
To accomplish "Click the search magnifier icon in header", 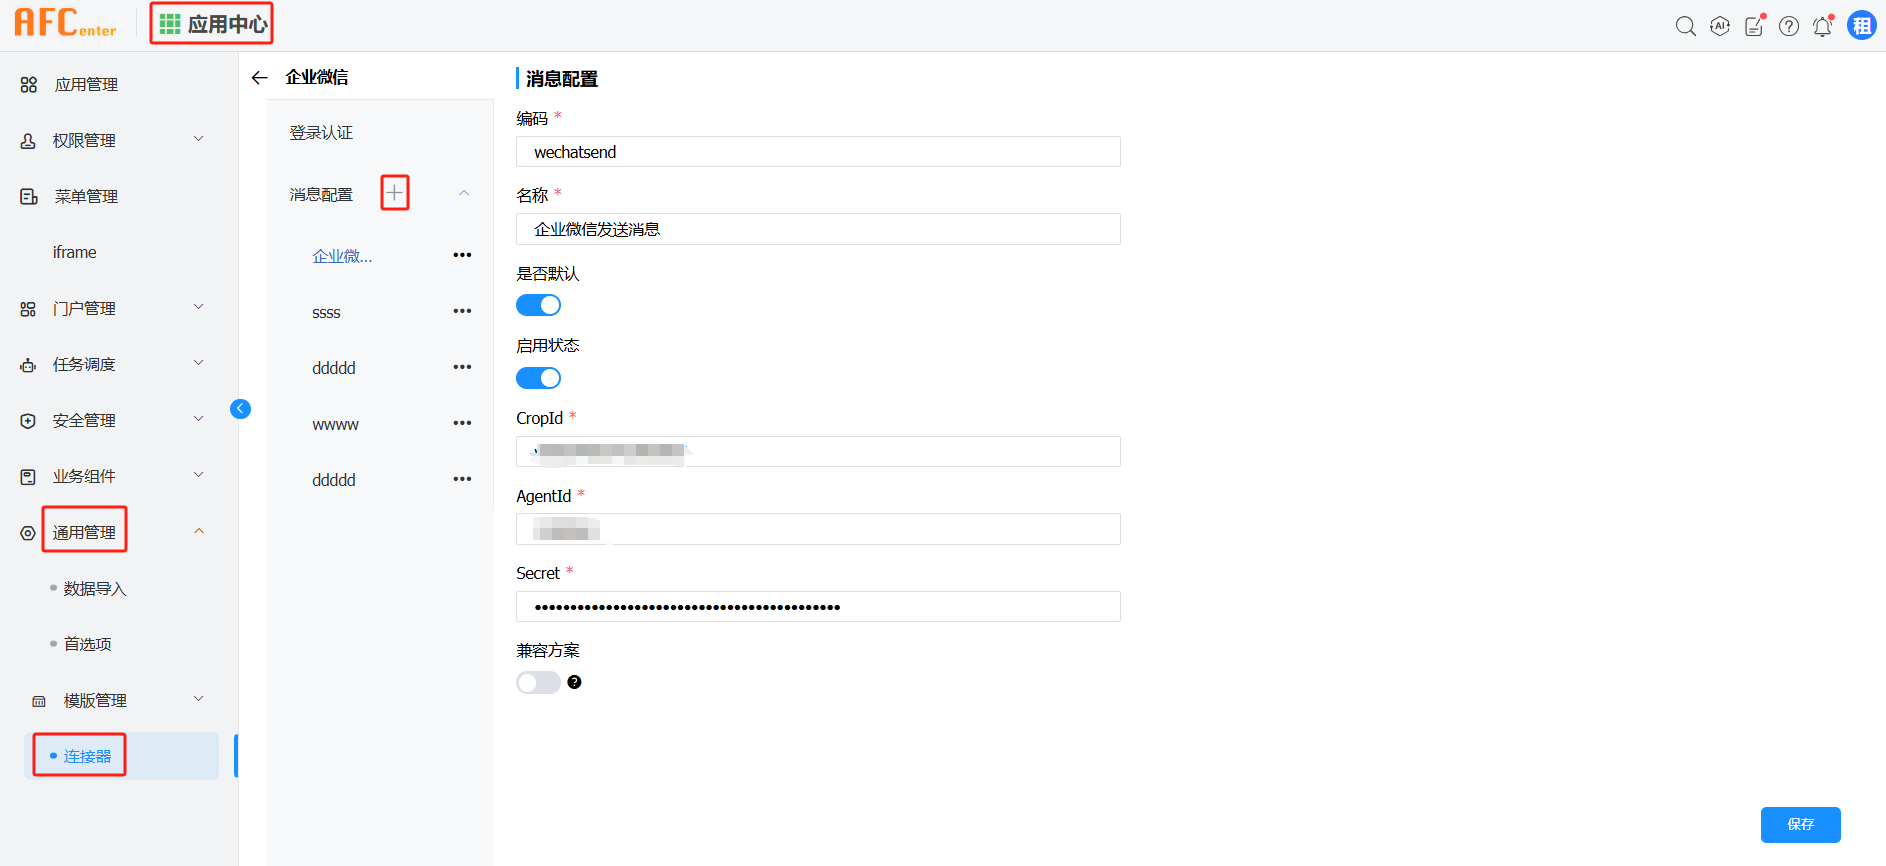I will click(1685, 26).
